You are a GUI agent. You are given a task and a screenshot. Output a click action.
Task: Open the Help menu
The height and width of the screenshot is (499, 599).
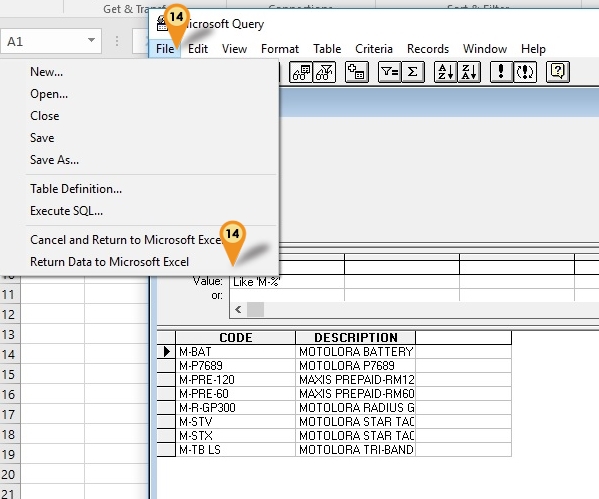click(x=533, y=49)
